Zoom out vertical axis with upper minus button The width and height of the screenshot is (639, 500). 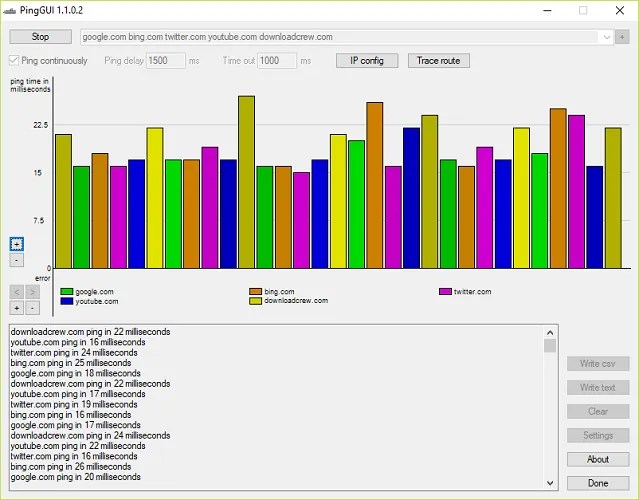[17, 260]
